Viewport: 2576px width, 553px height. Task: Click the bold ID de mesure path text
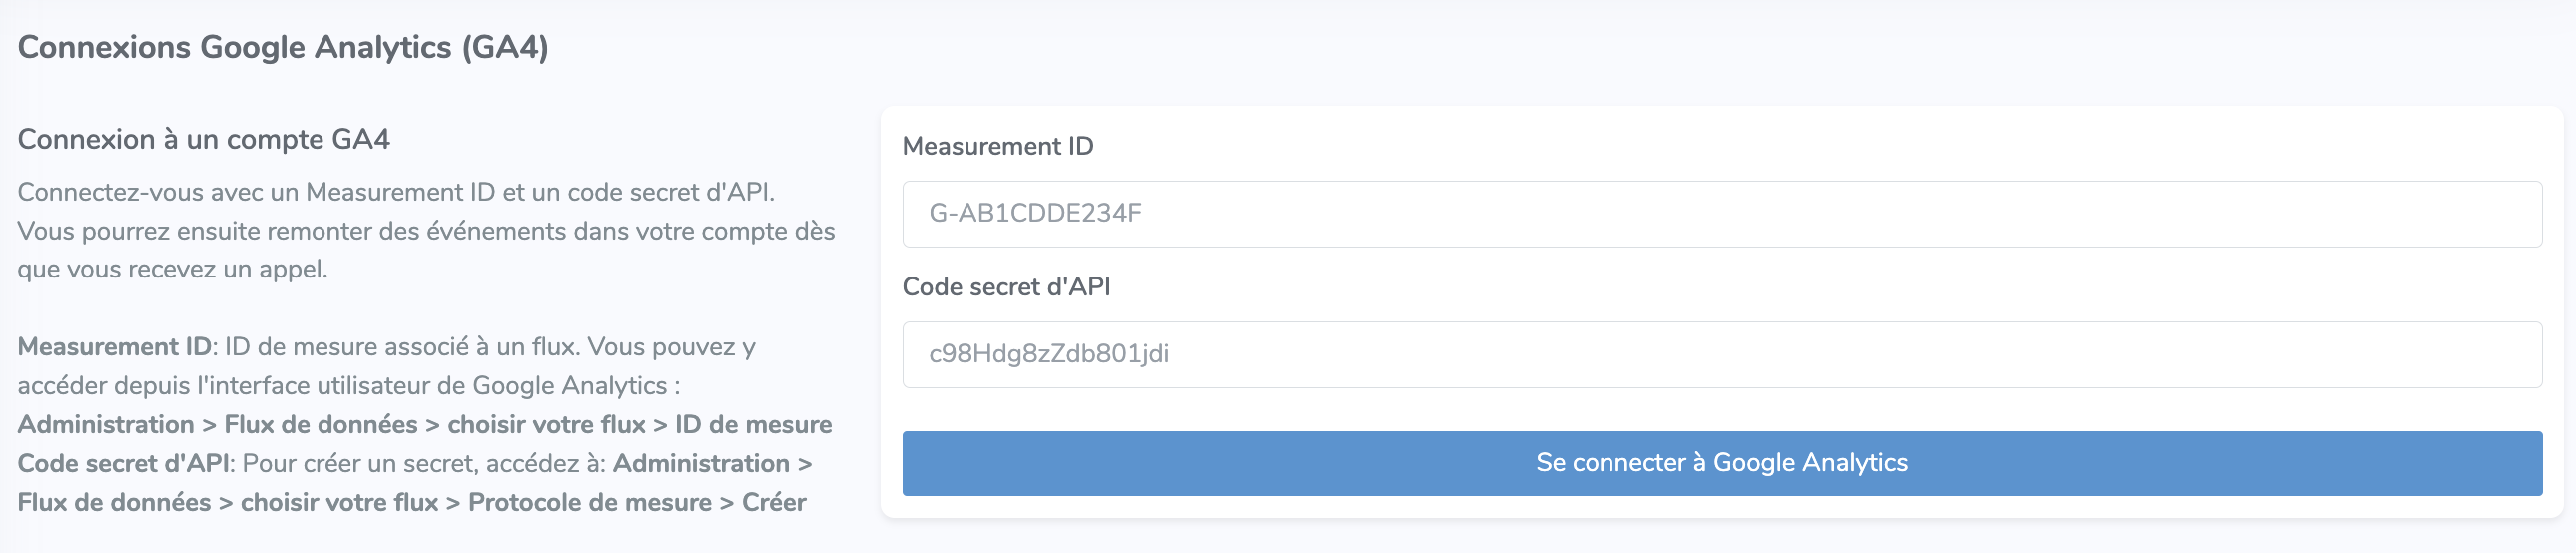click(753, 425)
